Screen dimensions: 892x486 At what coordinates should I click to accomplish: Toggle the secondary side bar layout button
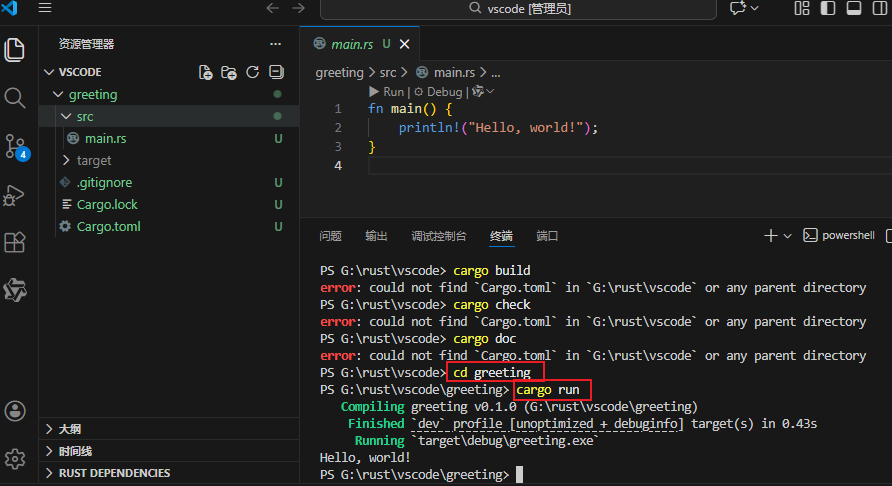click(879, 8)
